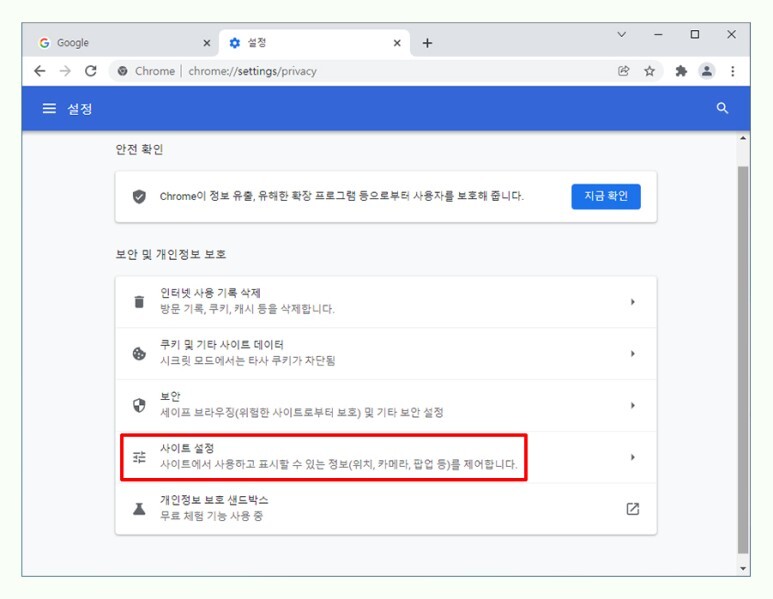Screen dimensions: 773x599
Task: Click the settings search magnifier icon
Action: tap(722, 108)
